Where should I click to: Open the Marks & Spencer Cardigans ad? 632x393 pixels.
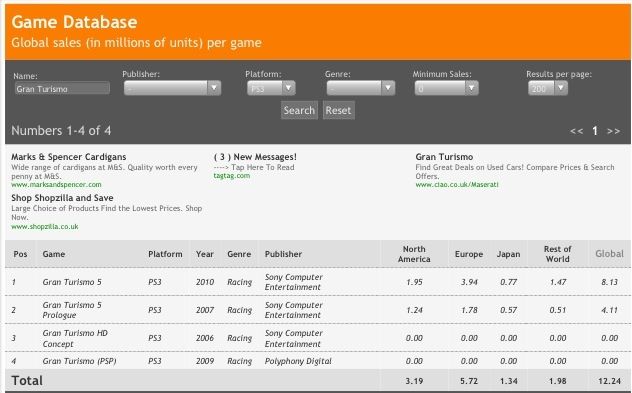click(x=69, y=157)
